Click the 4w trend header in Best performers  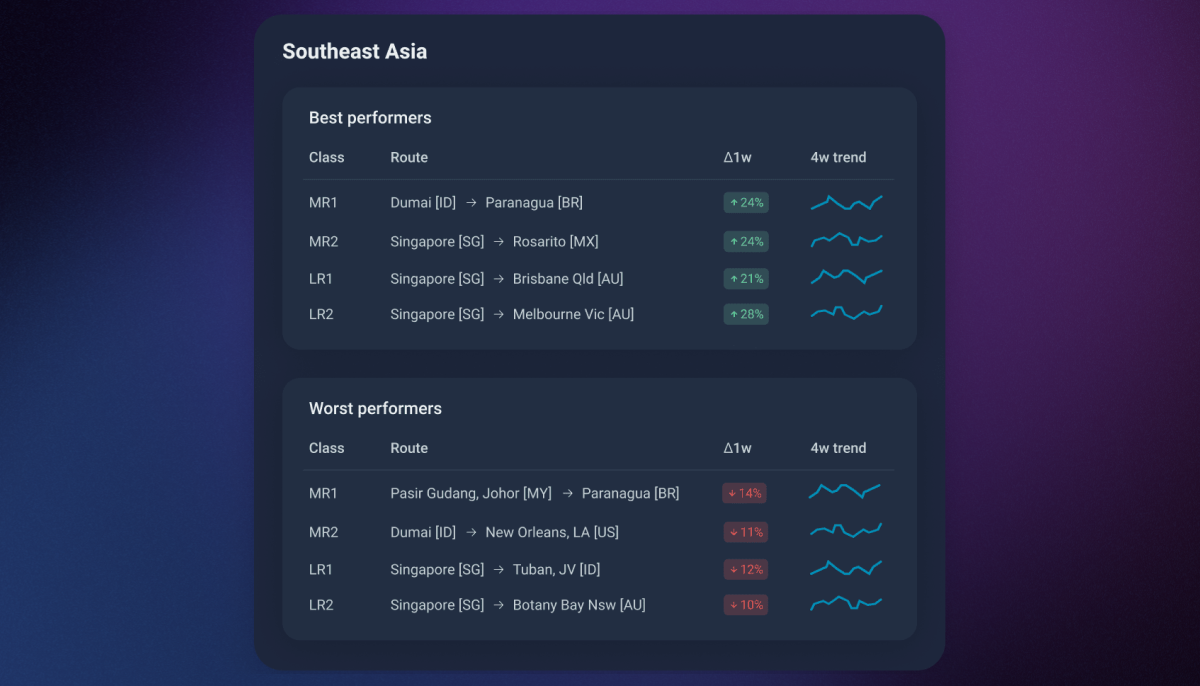point(838,158)
